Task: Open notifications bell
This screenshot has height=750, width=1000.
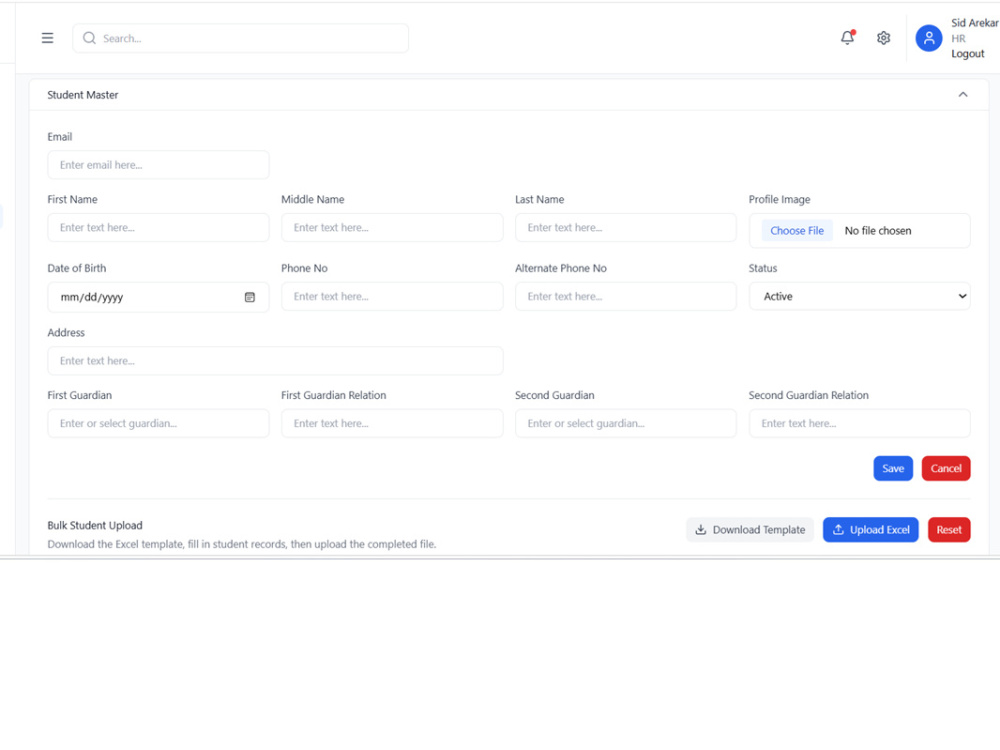Action: point(848,38)
